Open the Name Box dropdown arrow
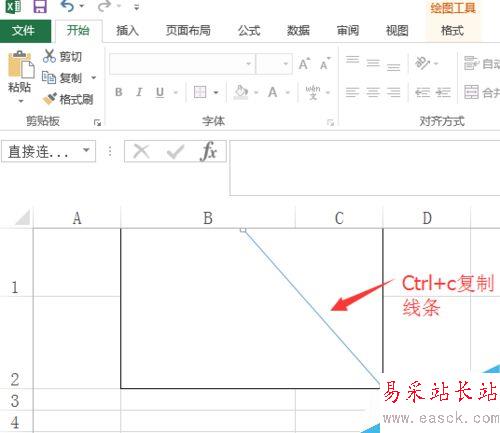 (x=86, y=150)
